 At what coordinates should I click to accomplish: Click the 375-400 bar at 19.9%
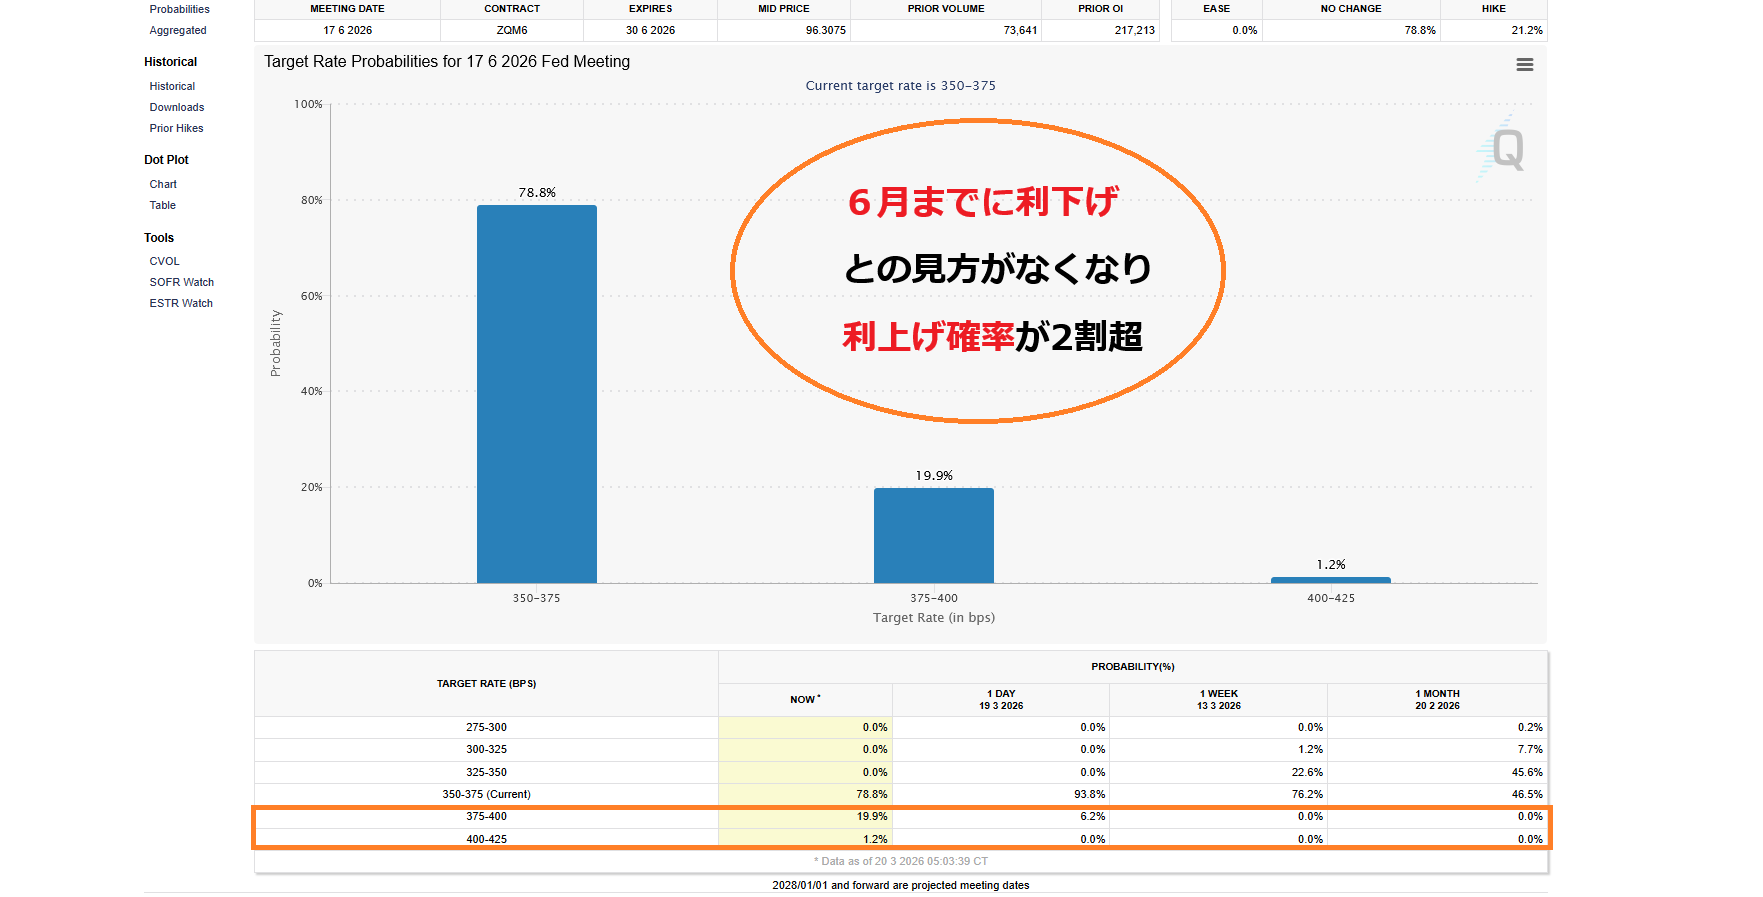tap(933, 535)
